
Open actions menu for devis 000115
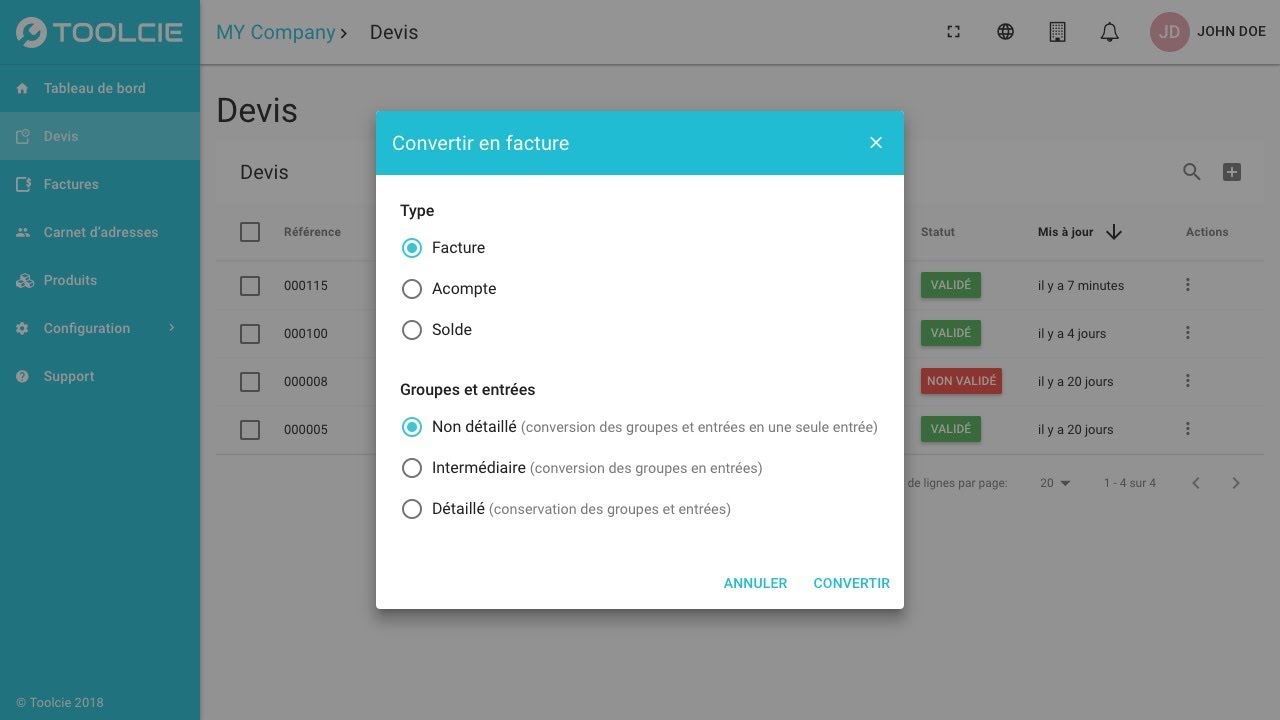pos(1187,285)
